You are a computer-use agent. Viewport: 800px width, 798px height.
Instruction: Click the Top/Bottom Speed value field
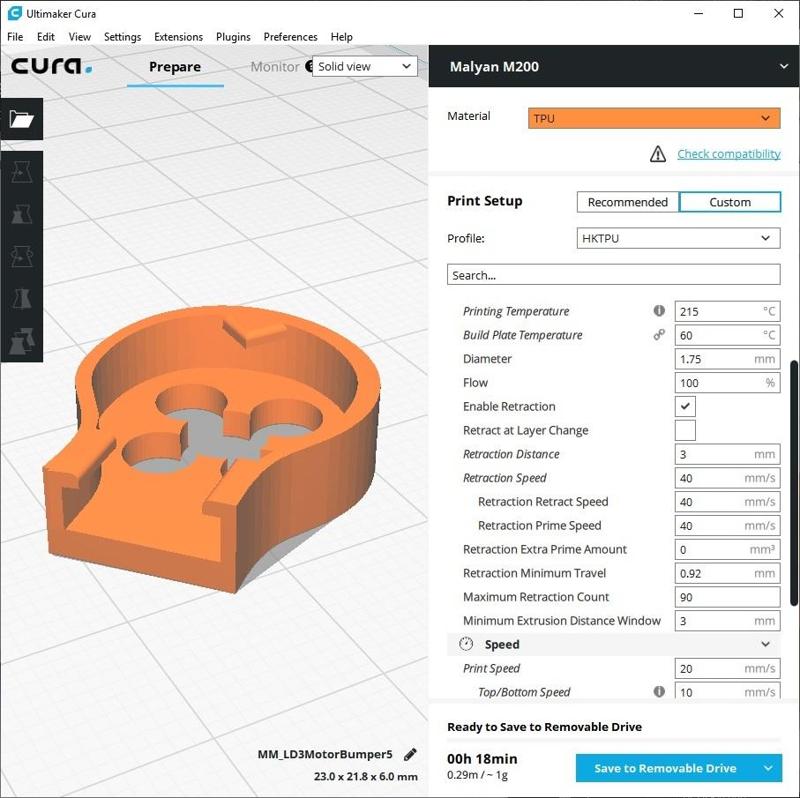[x=727, y=691]
